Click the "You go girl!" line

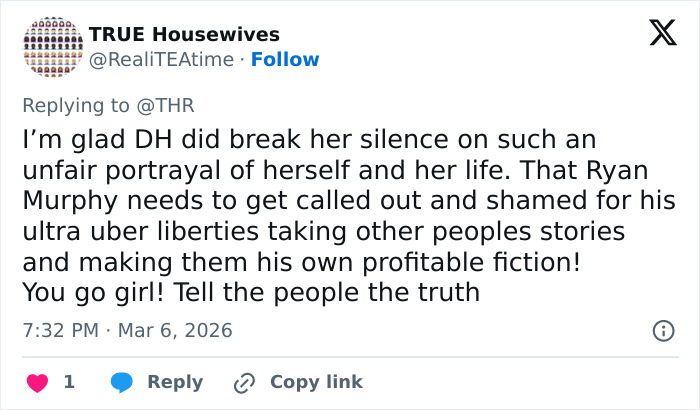(x=83, y=293)
